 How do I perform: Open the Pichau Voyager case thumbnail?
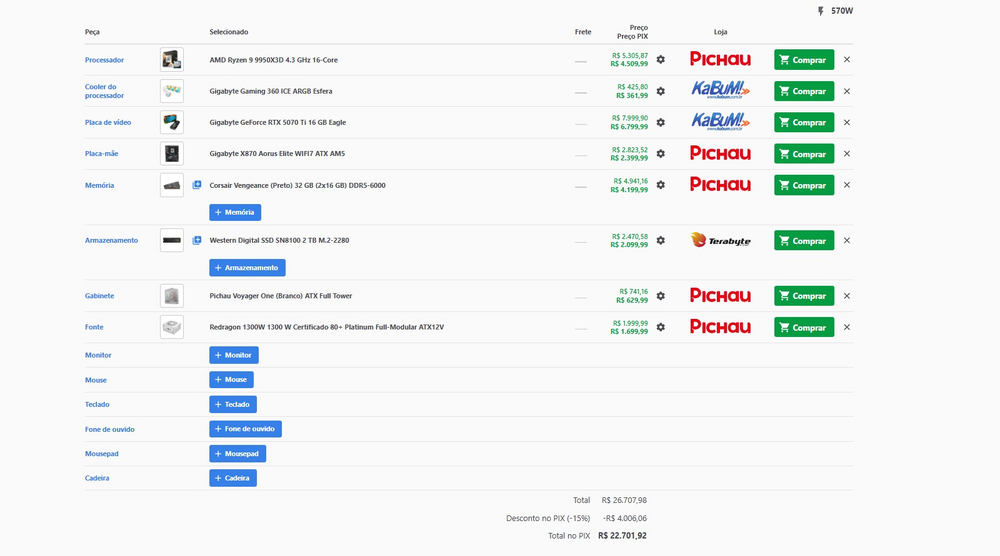172,296
